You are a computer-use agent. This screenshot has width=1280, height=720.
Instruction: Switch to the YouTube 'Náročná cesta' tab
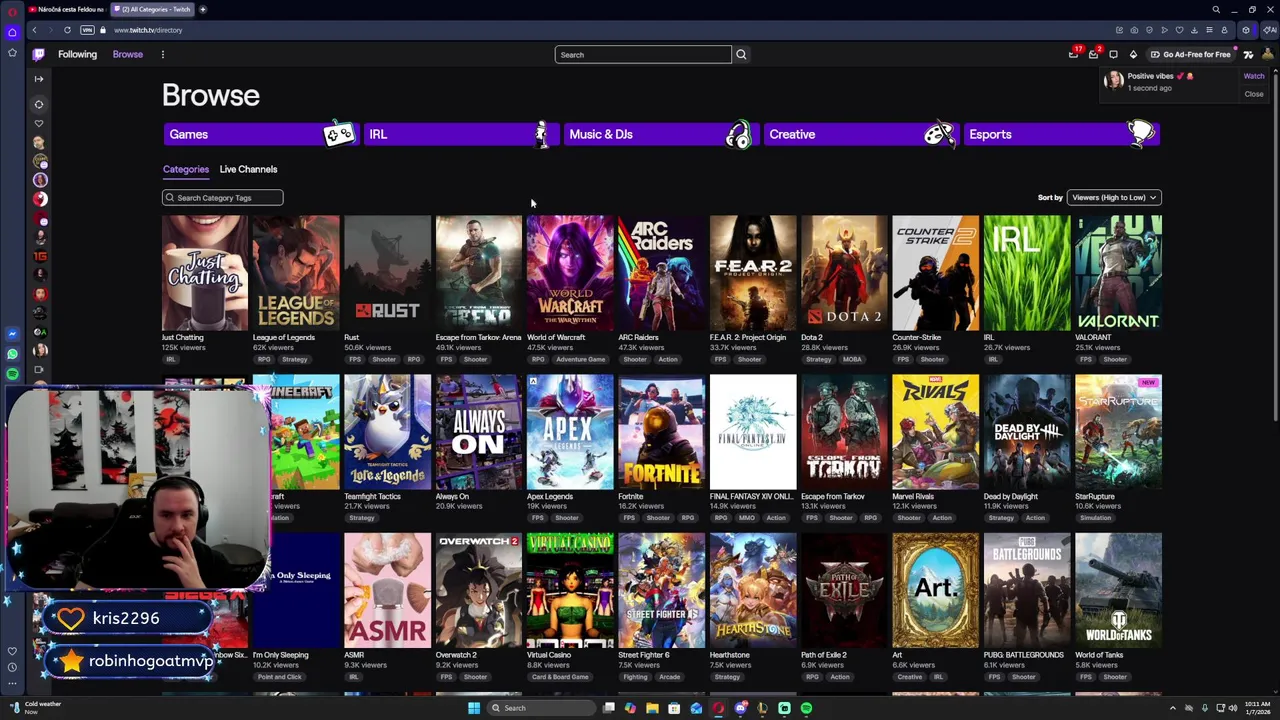[x=67, y=9]
